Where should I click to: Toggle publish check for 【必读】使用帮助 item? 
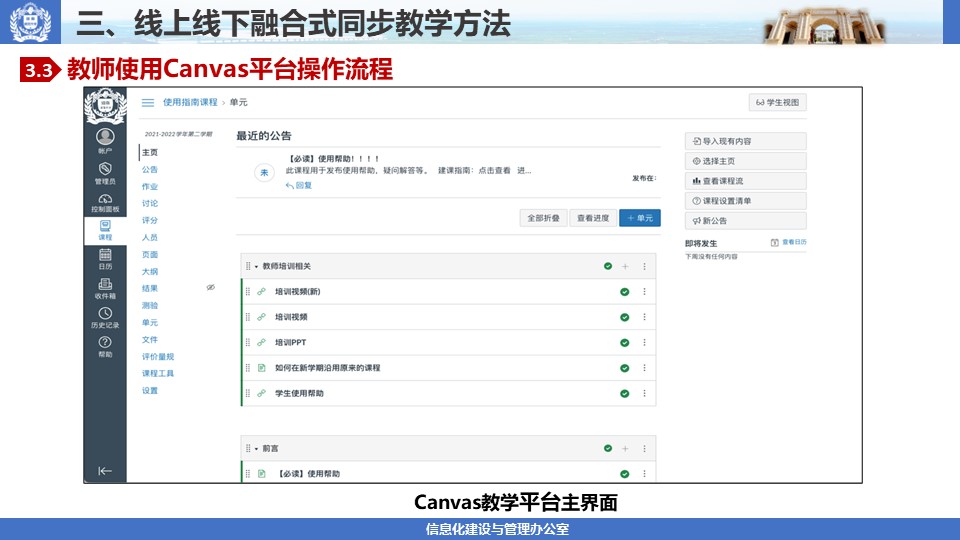[x=624, y=474]
